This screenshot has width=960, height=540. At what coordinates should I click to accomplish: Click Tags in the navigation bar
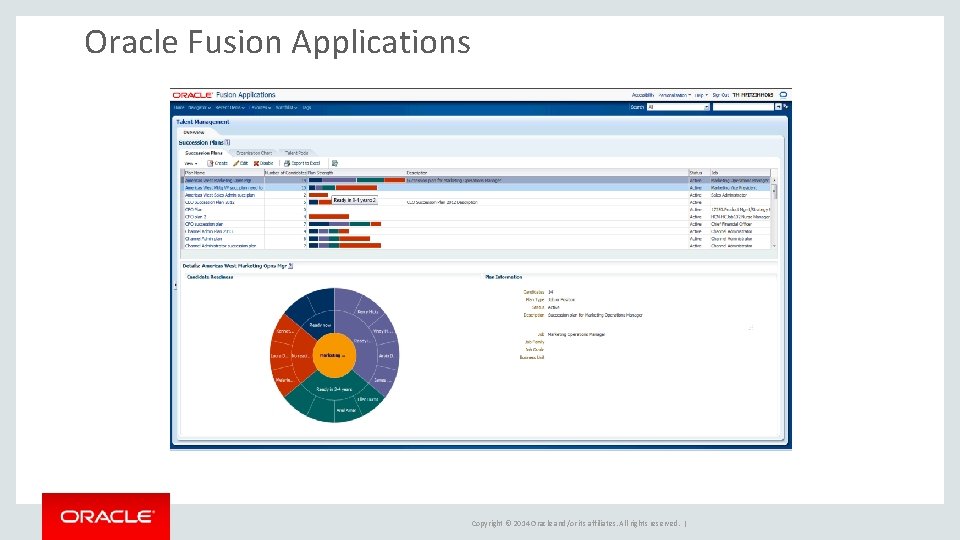307,107
